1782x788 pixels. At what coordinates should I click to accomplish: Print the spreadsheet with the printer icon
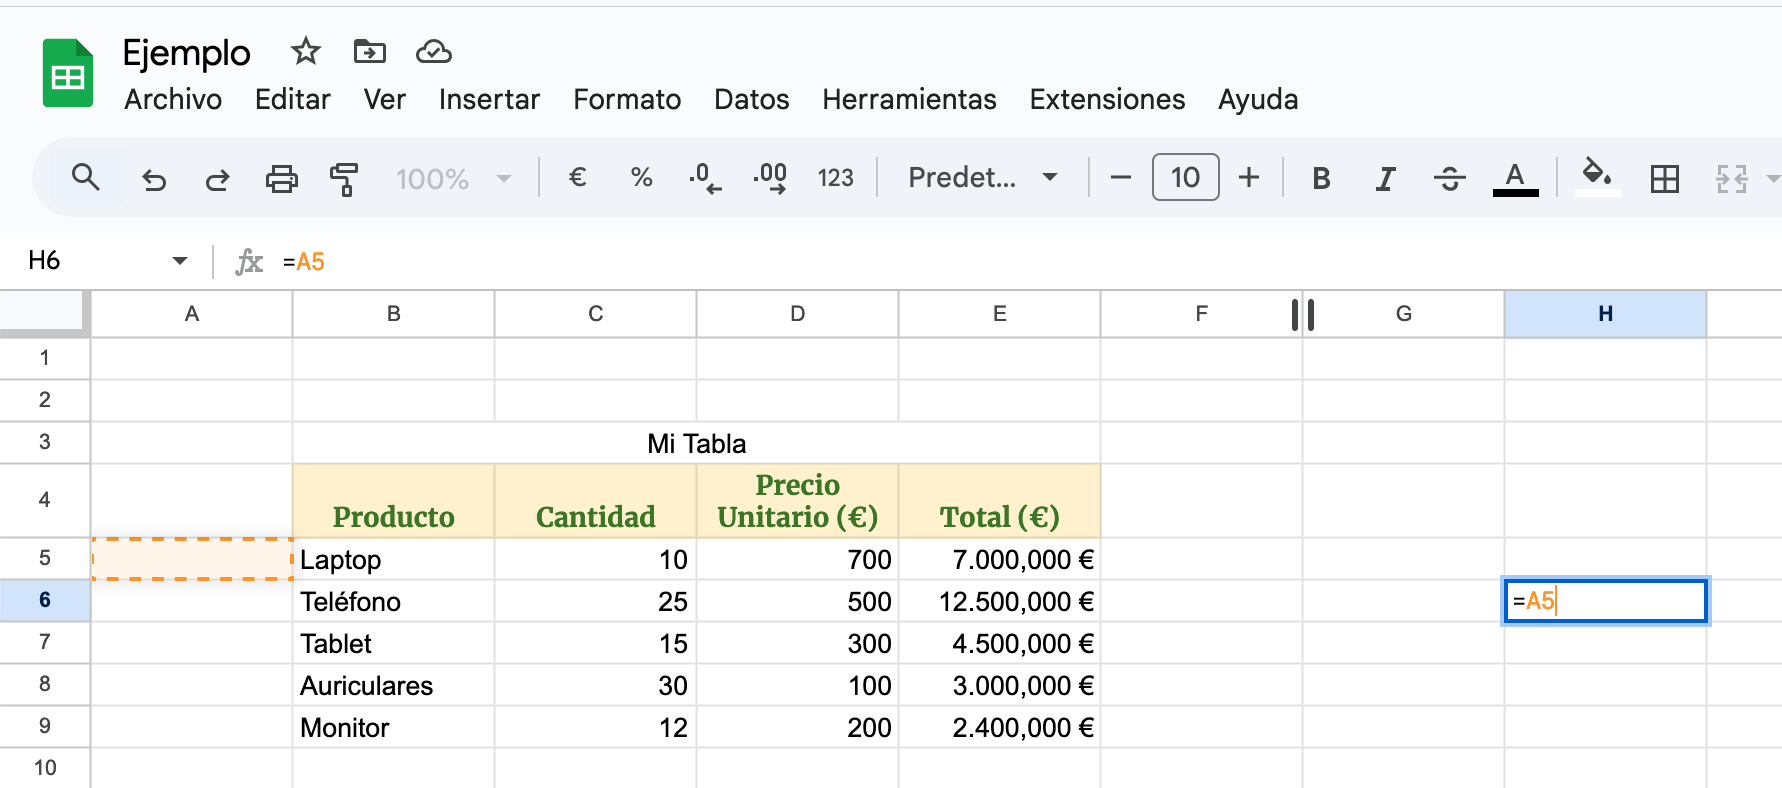281,179
